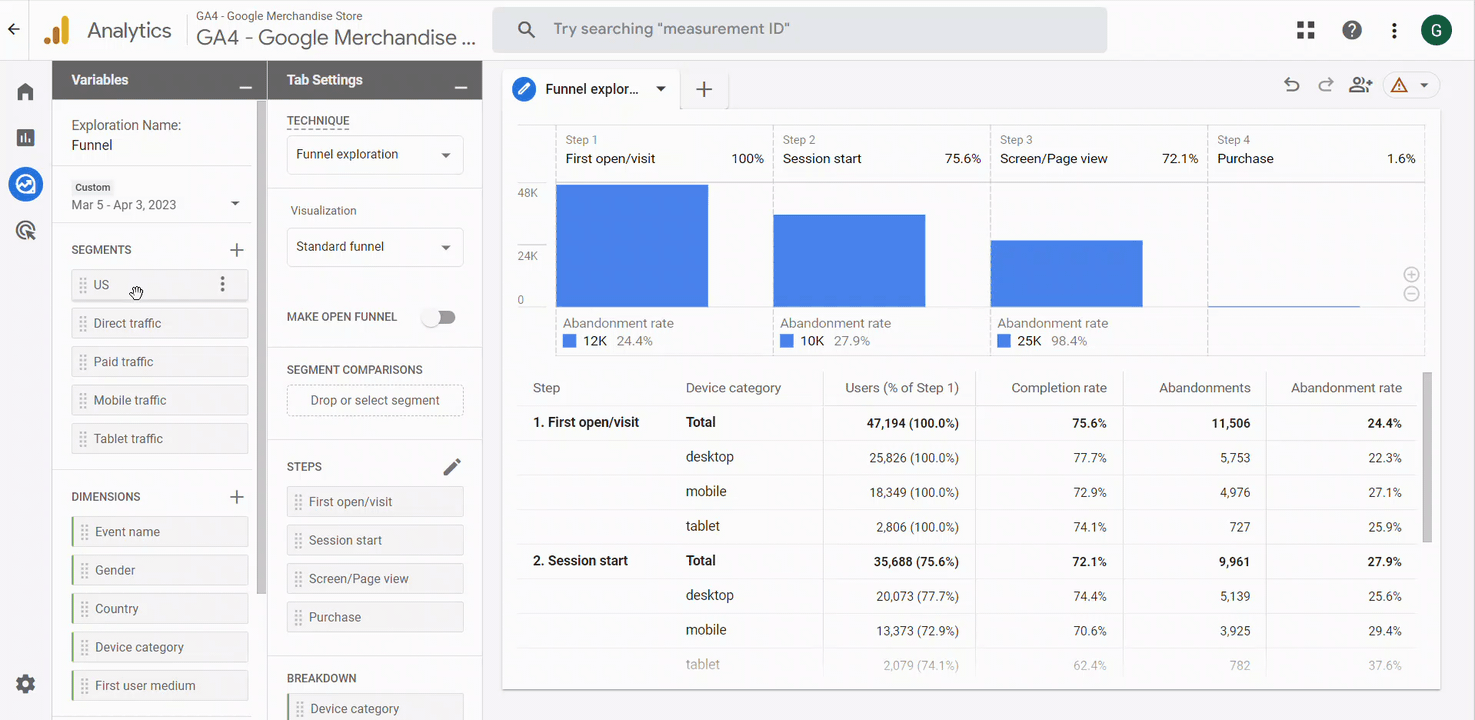Viewport: 1475px width, 720px height.
Task: Zoom out on the funnel chart
Action: [x=1411, y=293]
